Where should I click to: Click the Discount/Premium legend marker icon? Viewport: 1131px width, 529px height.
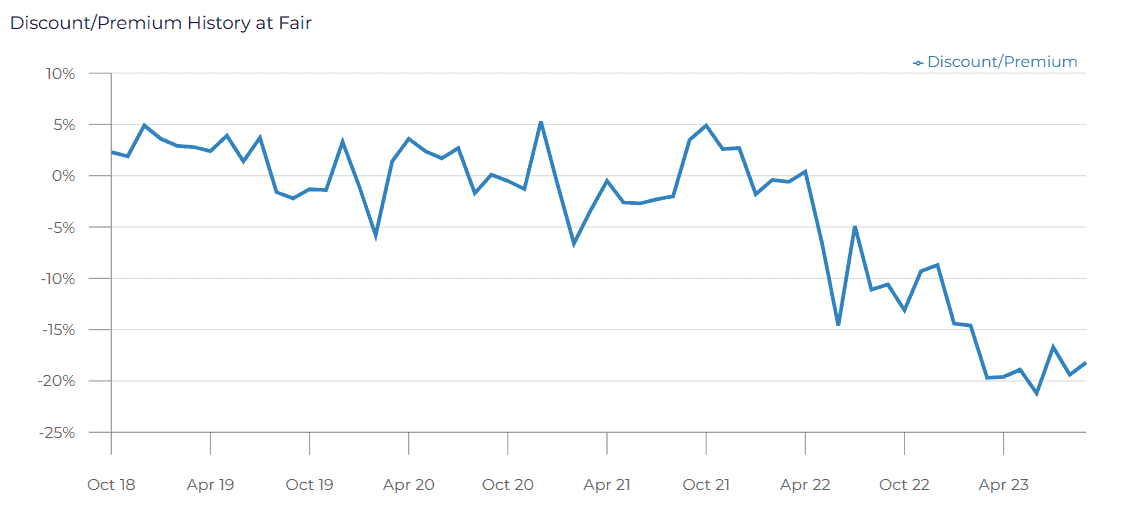coord(918,63)
